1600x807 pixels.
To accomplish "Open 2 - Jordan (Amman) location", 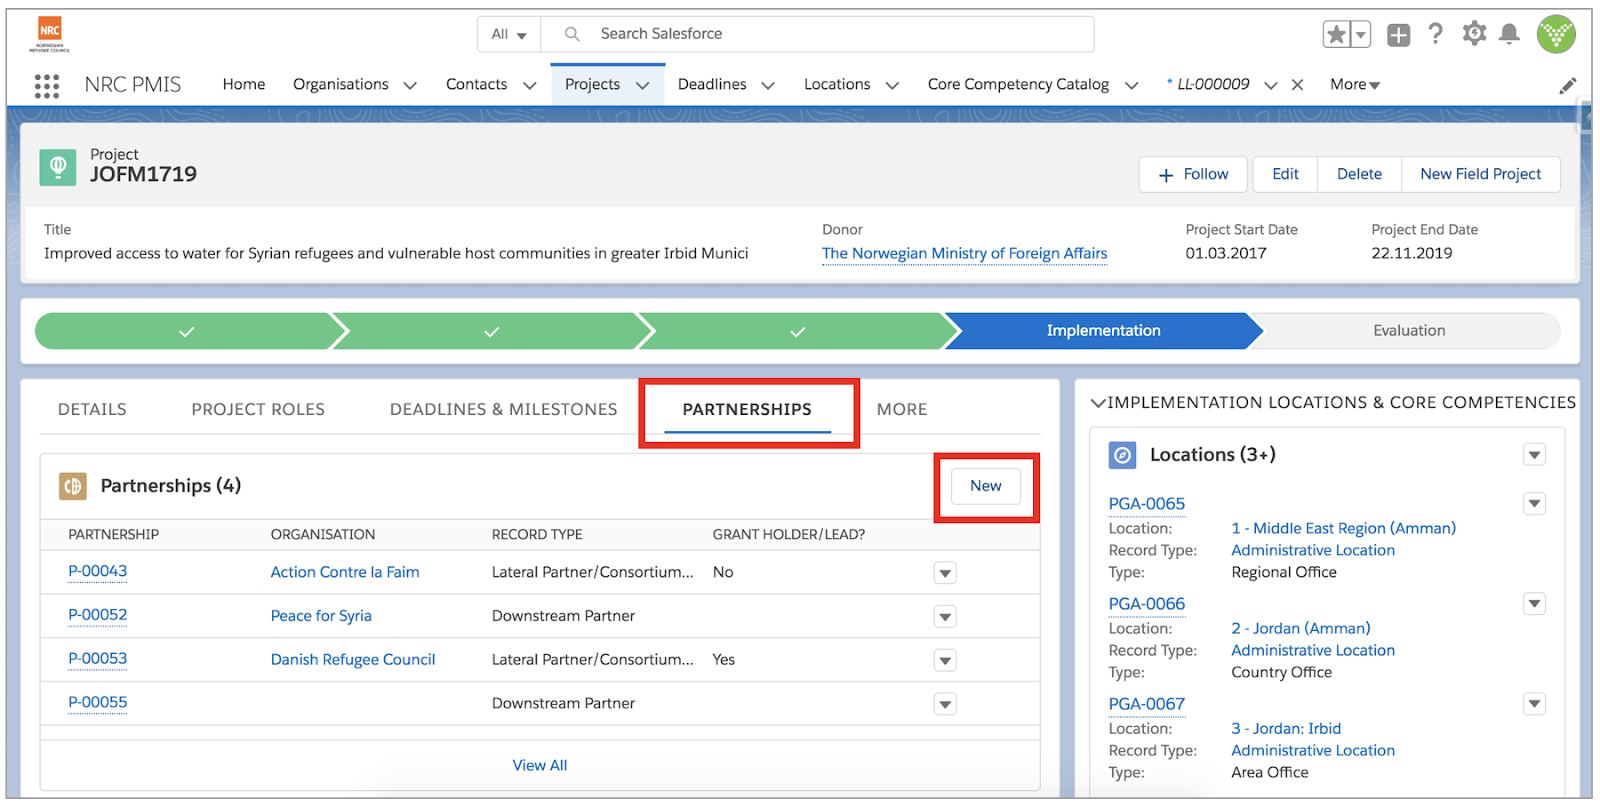I will (x=1300, y=628).
